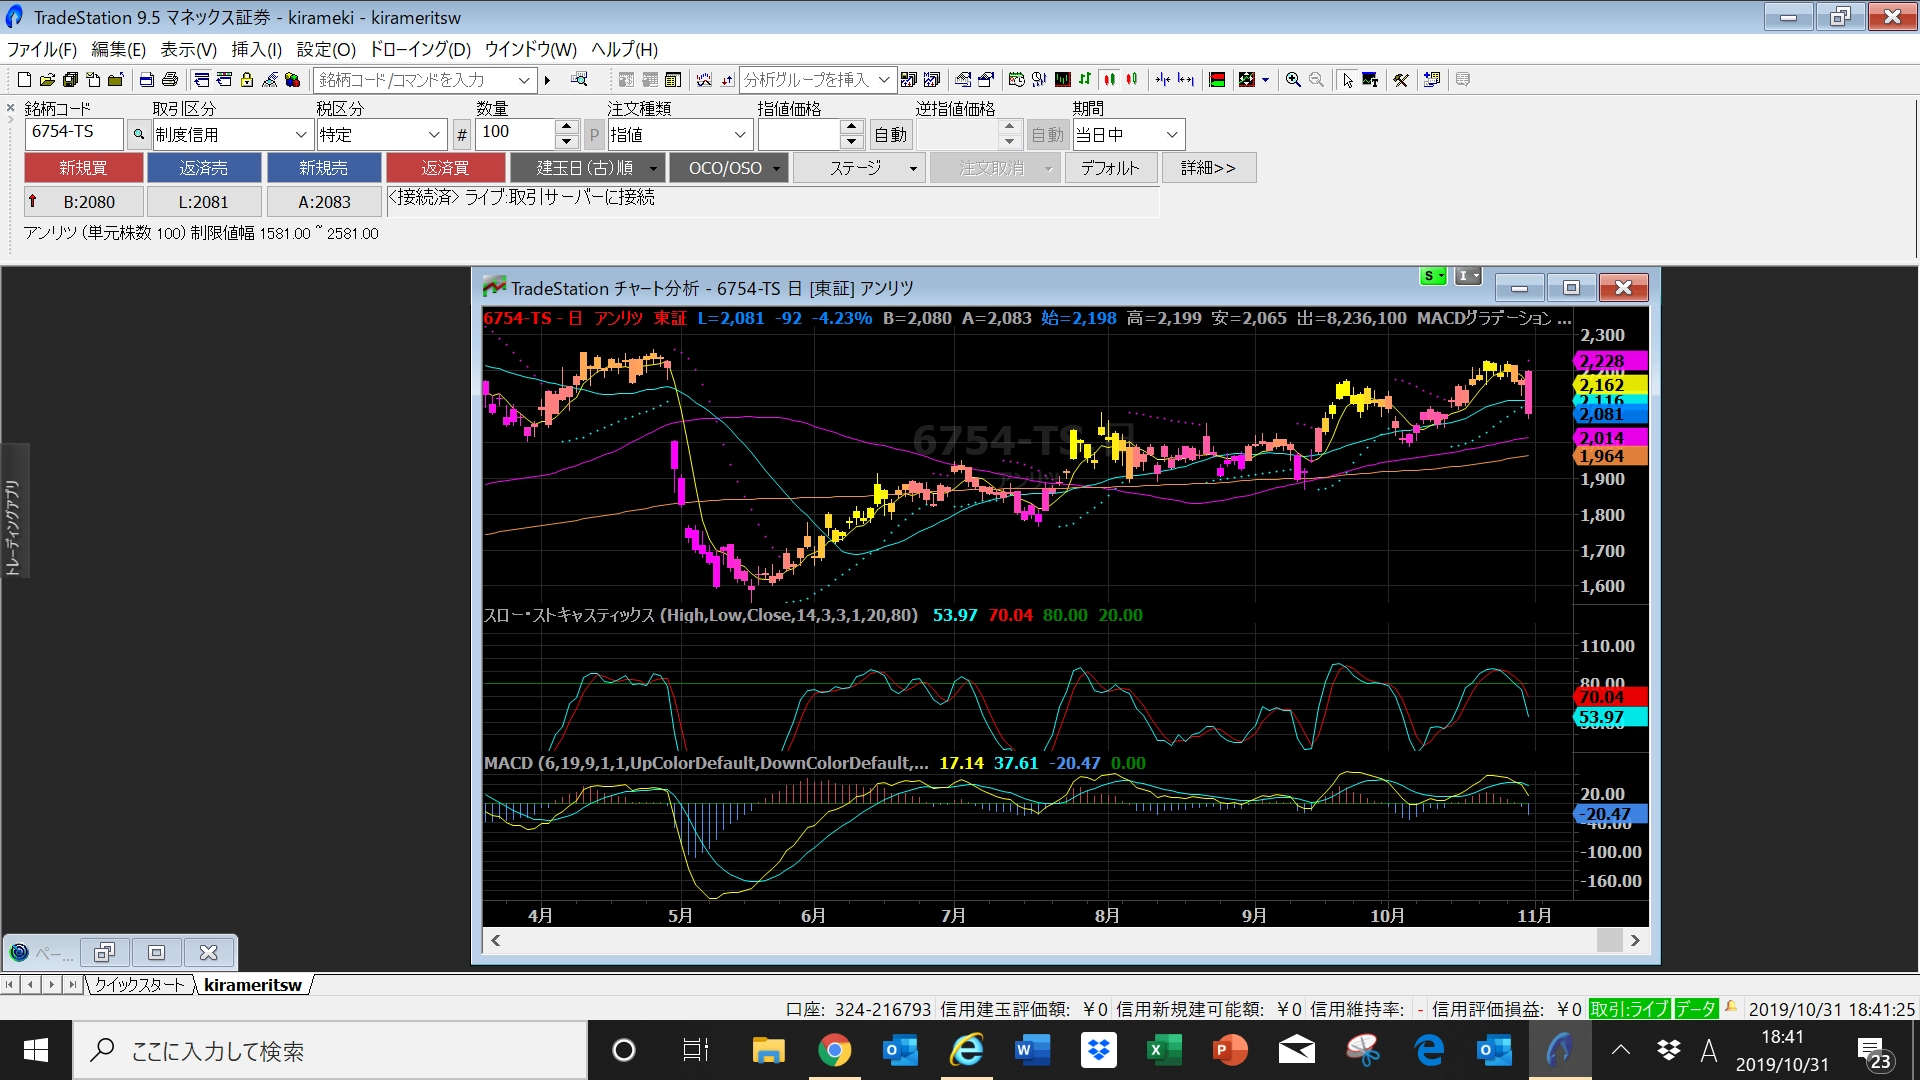1920x1080 pixels.
Task: Click the yellow padlock toolbar icon
Action: coord(247,80)
